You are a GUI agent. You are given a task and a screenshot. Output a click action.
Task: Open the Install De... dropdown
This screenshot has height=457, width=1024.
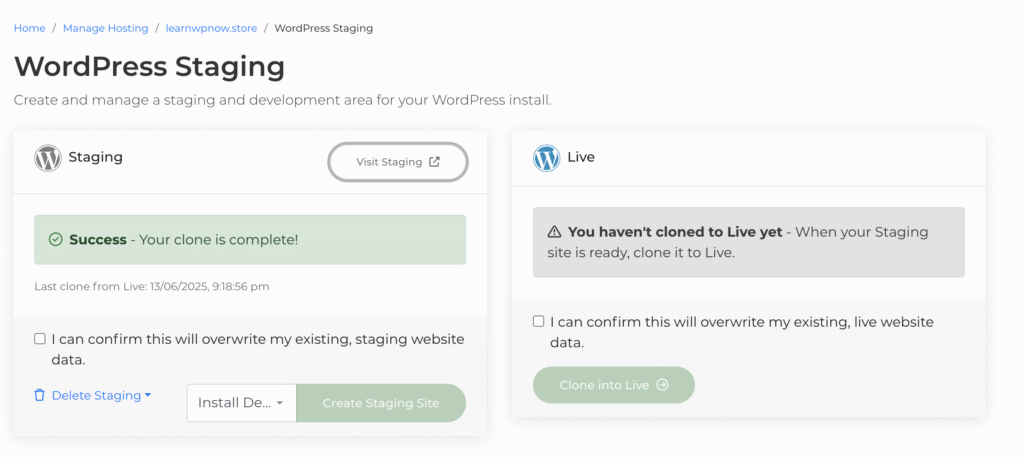(x=241, y=403)
